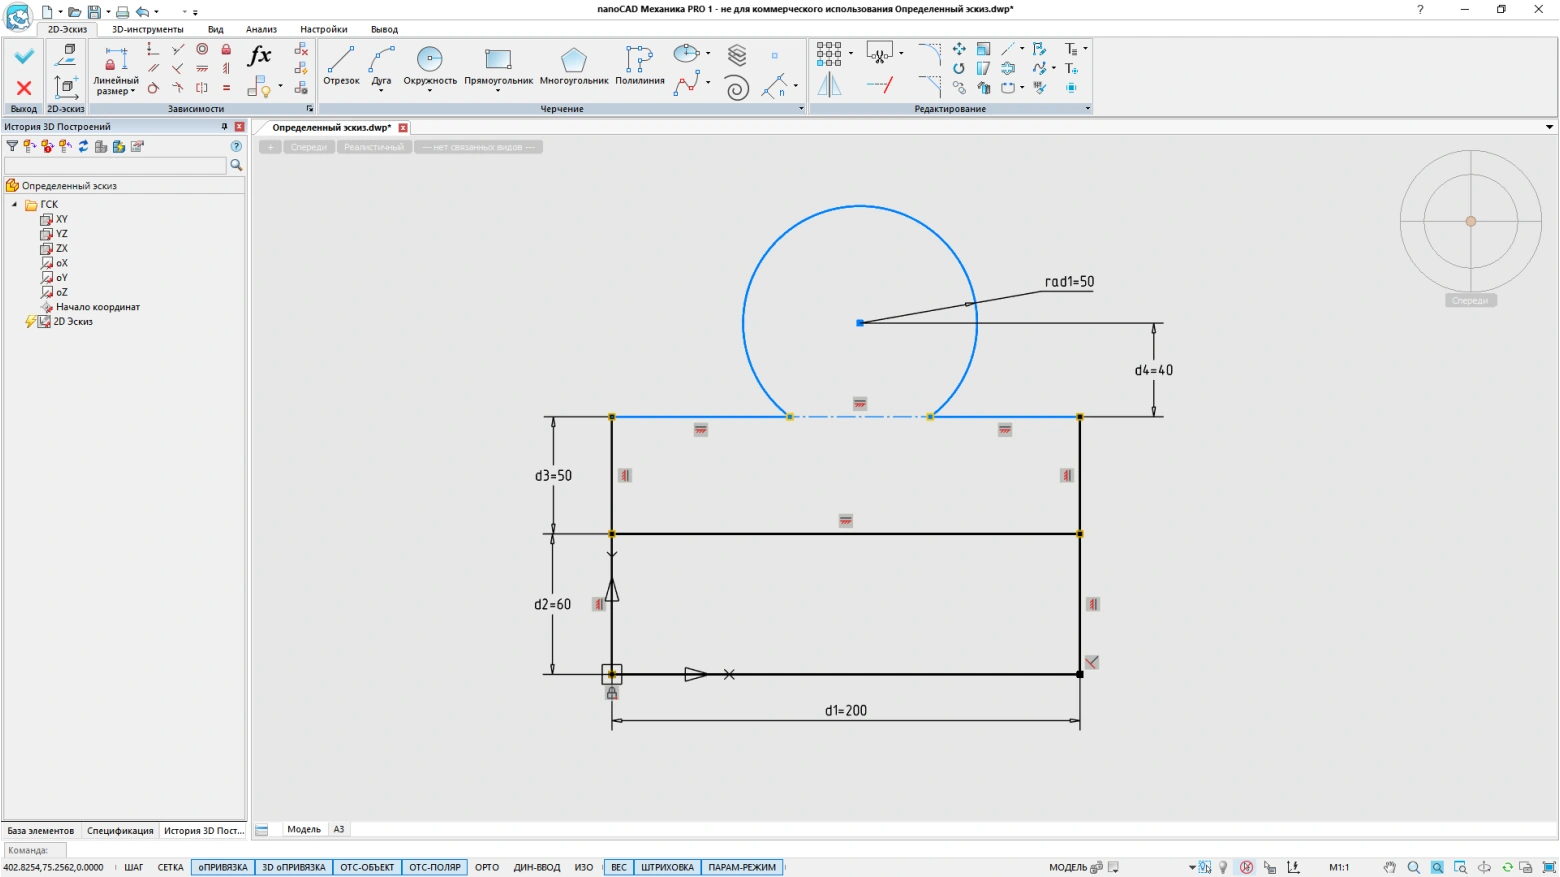Click the green checkmark to finish sketch
The height and width of the screenshot is (877, 1560).
(24, 56)
